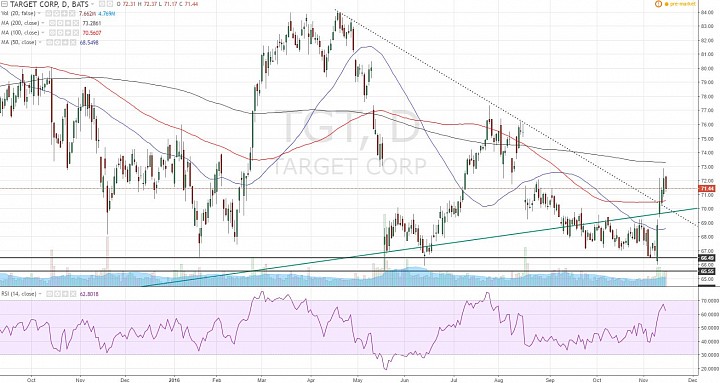
Task: Click the 66.49 horizontal line price label
Action: tap(708, 258)
